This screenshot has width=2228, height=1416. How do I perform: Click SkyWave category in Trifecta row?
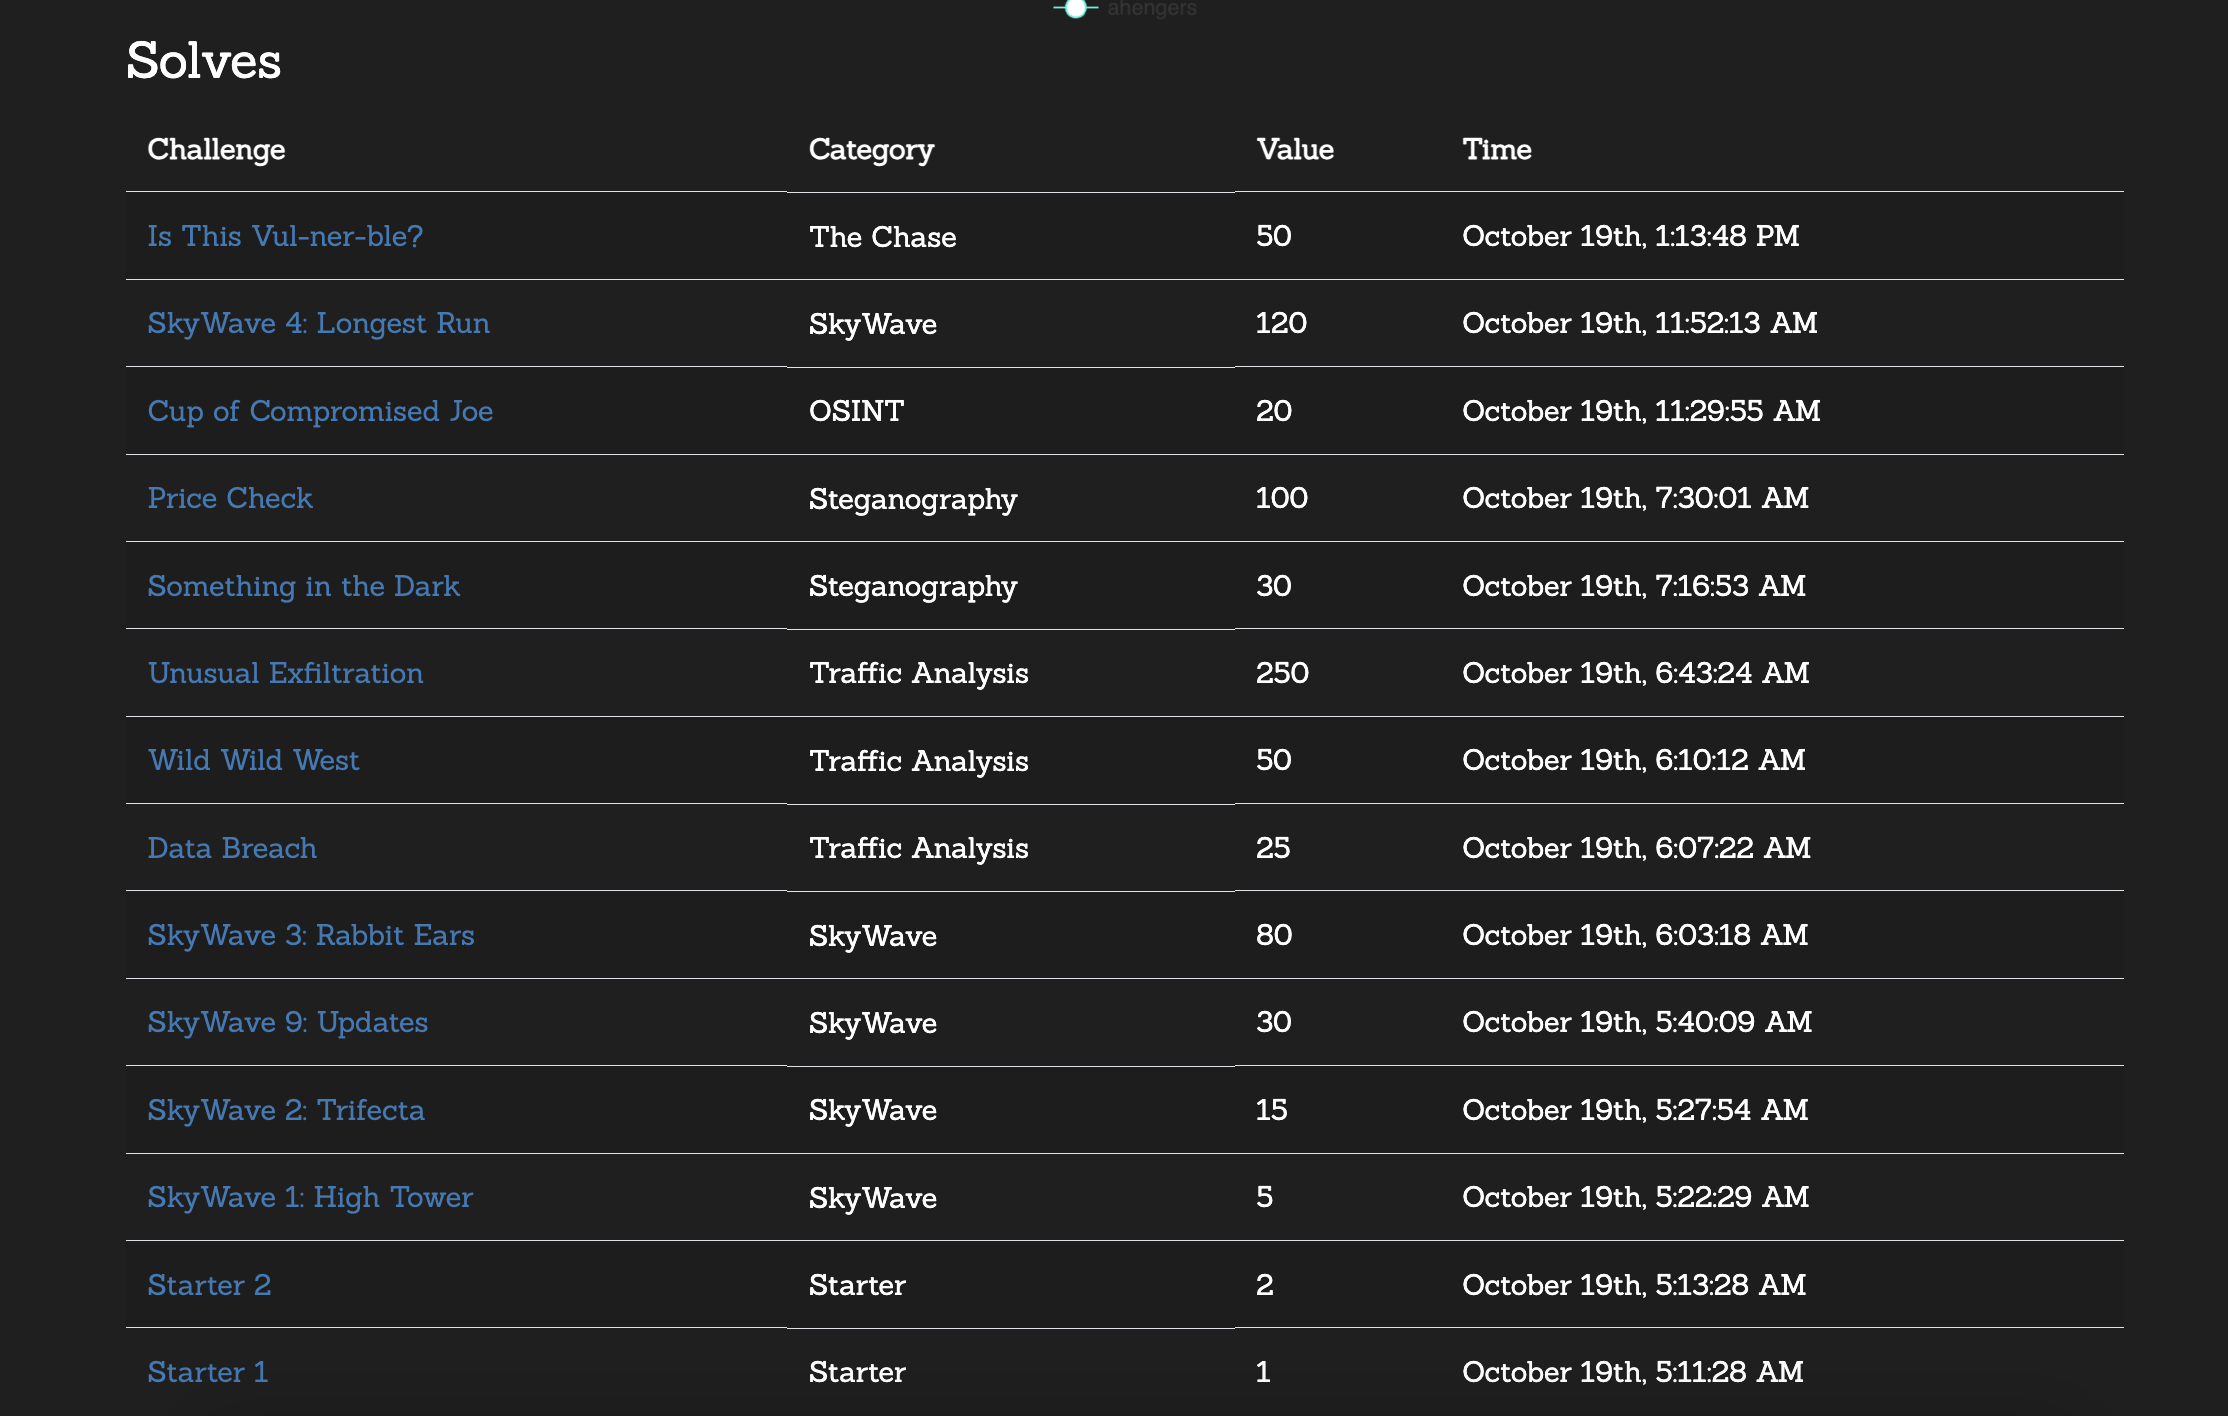872,1110
